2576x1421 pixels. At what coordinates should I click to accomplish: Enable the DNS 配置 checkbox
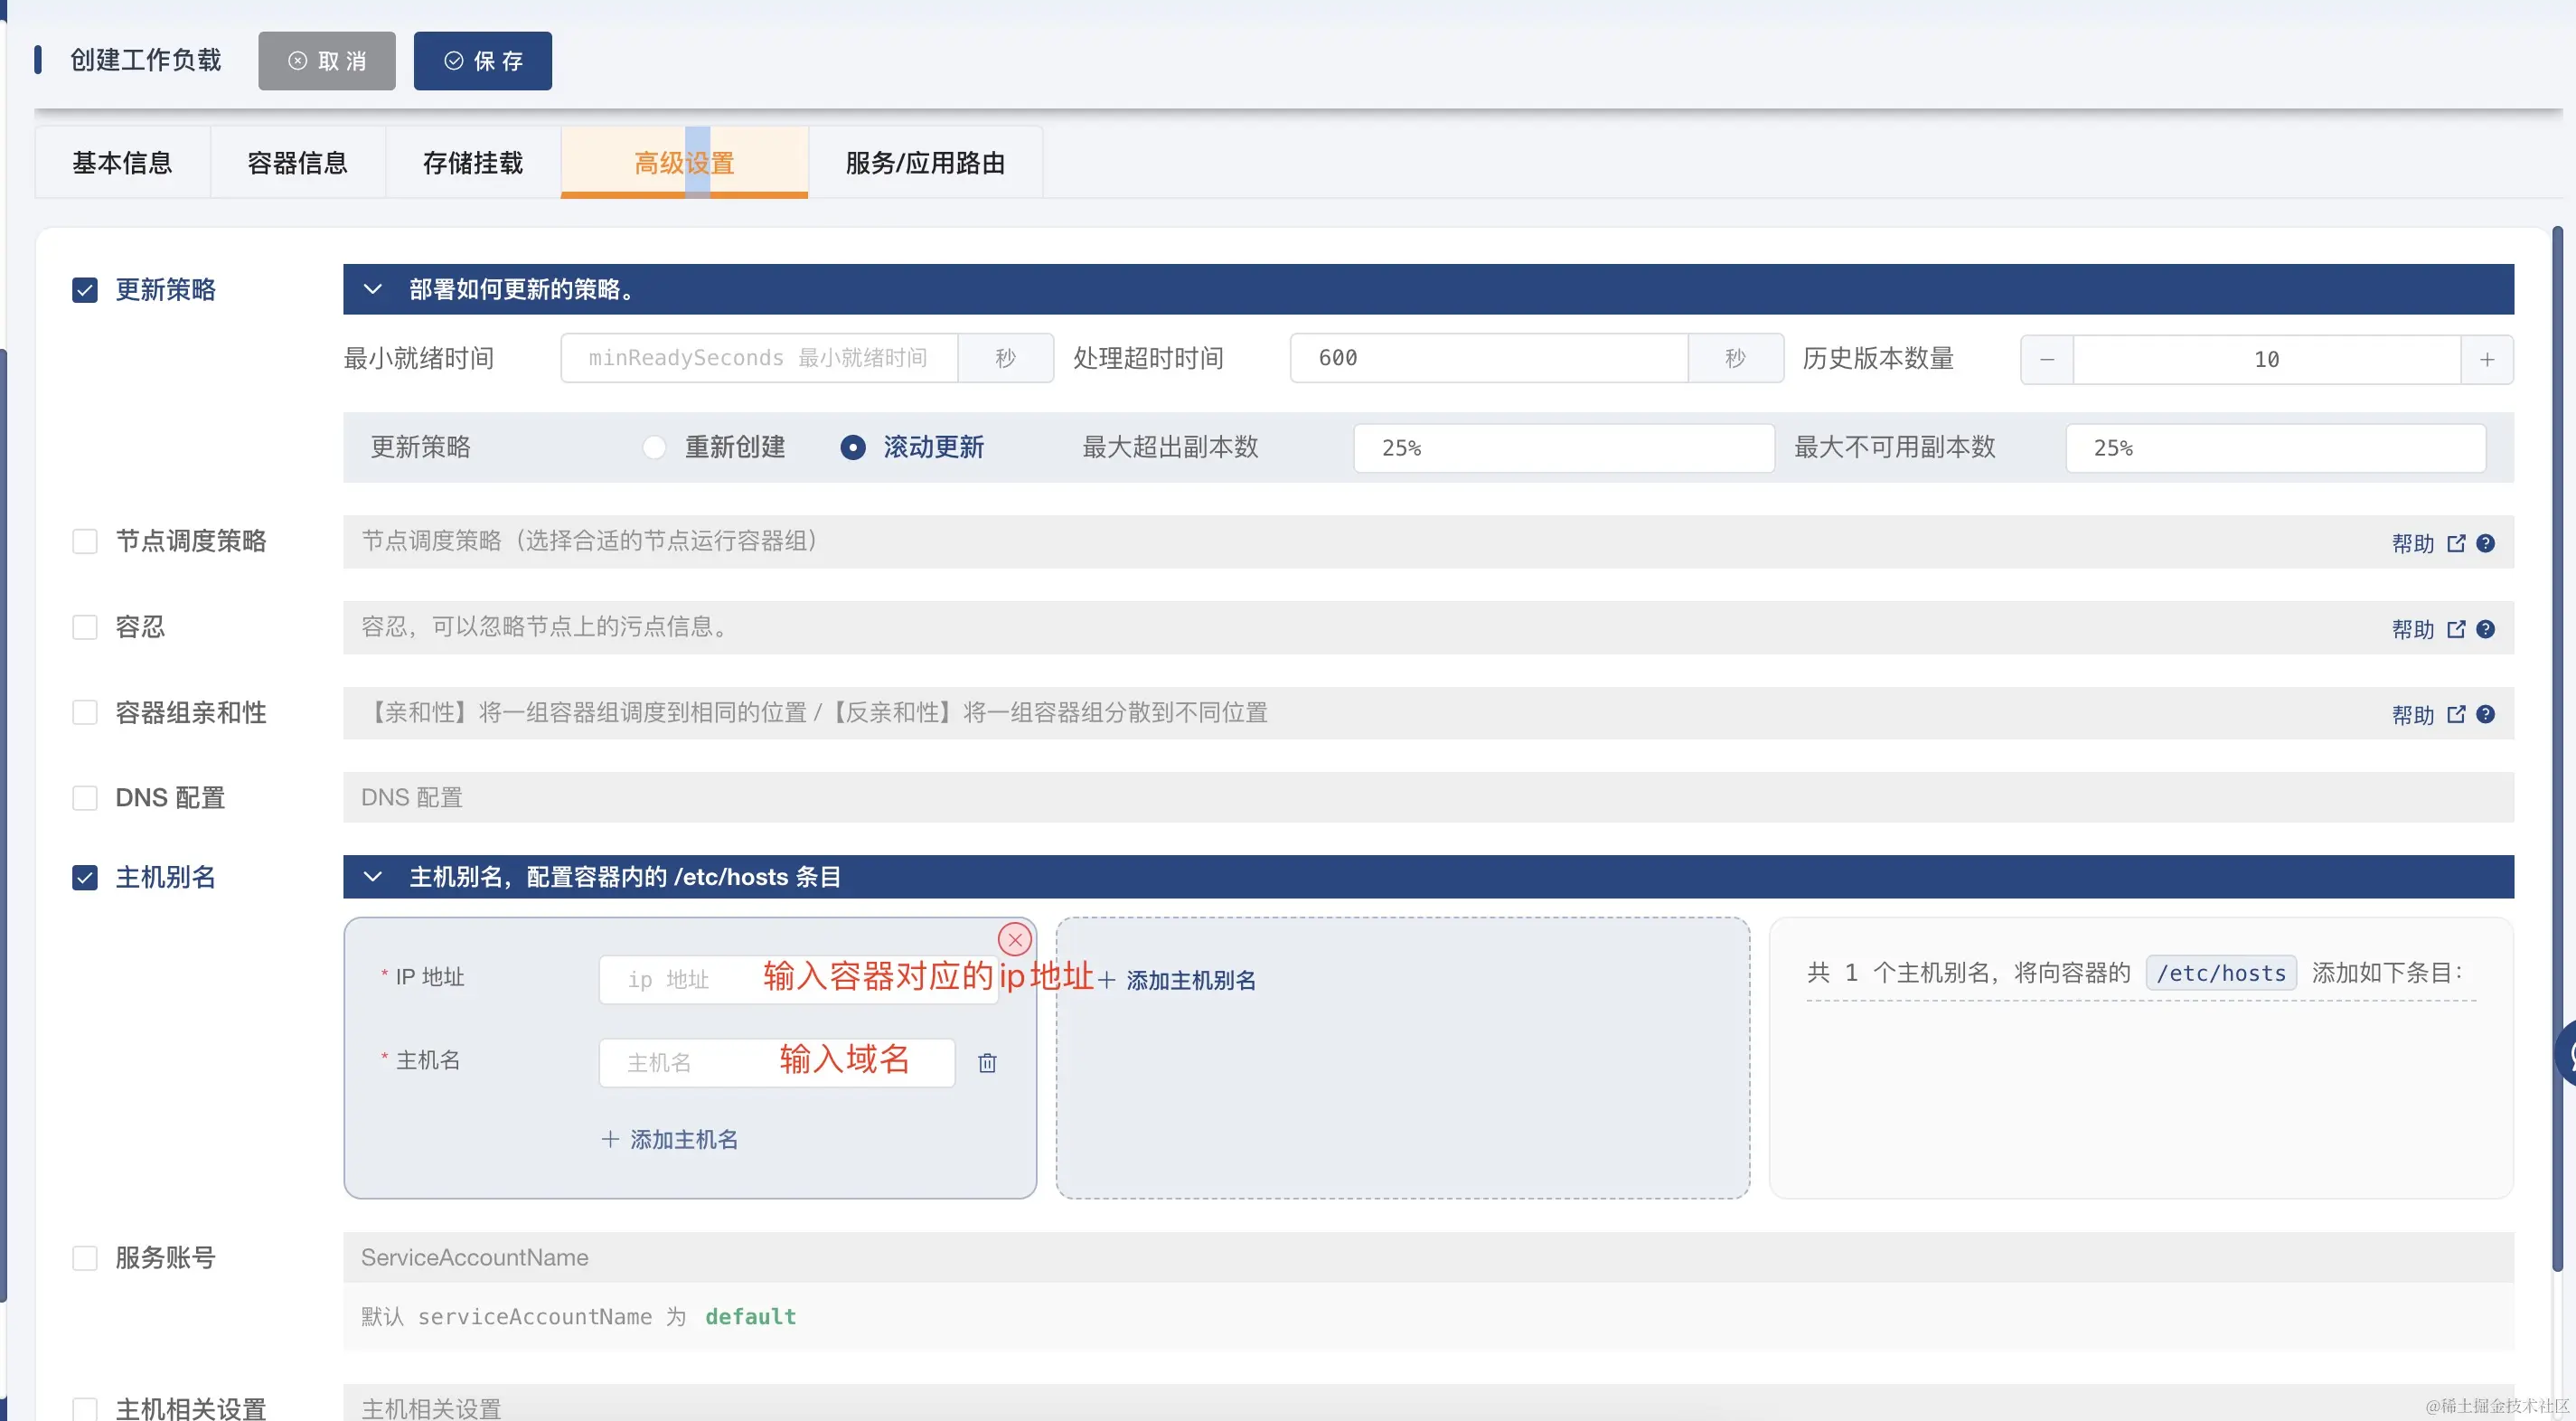coord(85,797)
